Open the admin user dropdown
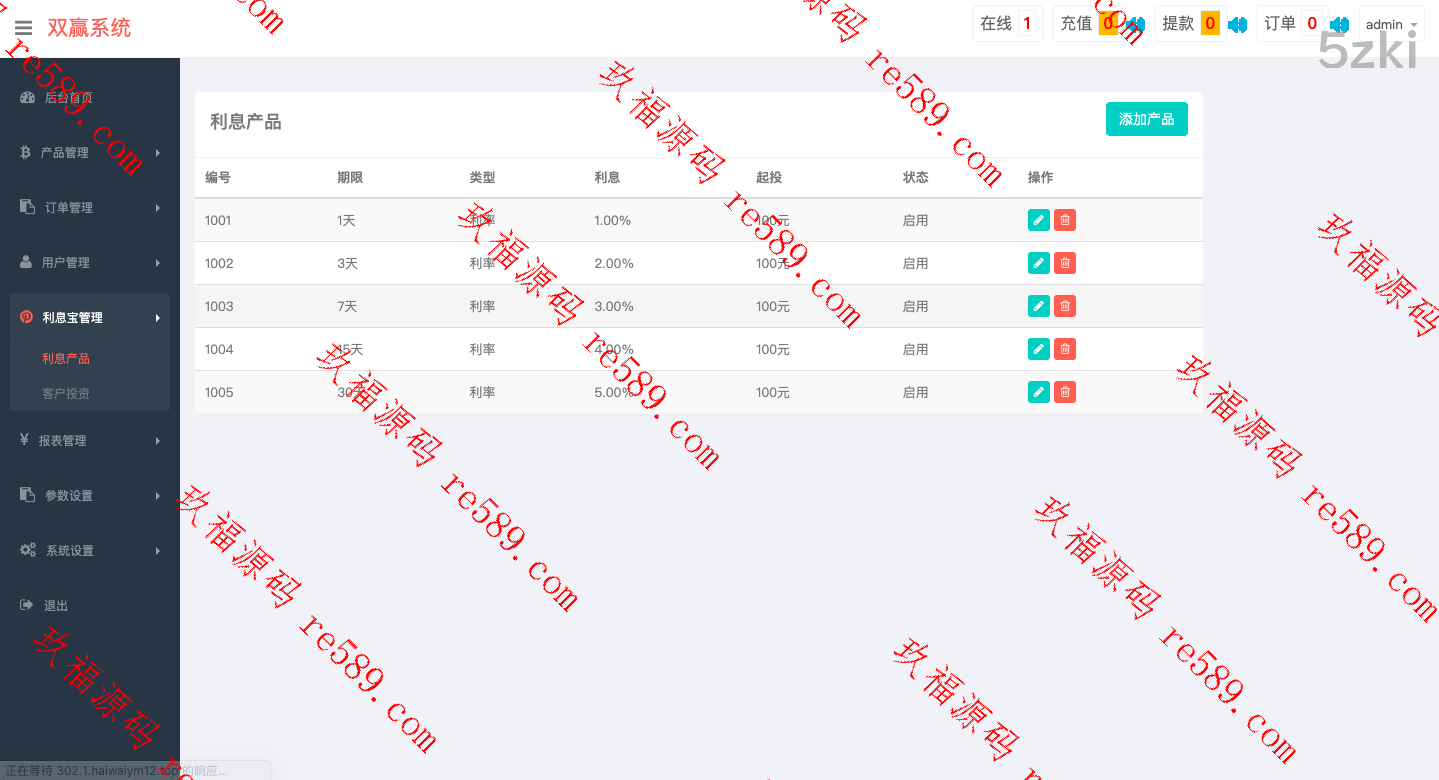Image resolution: width=1439 pixels, height=780 pixels. click(x=1391, y=25)
